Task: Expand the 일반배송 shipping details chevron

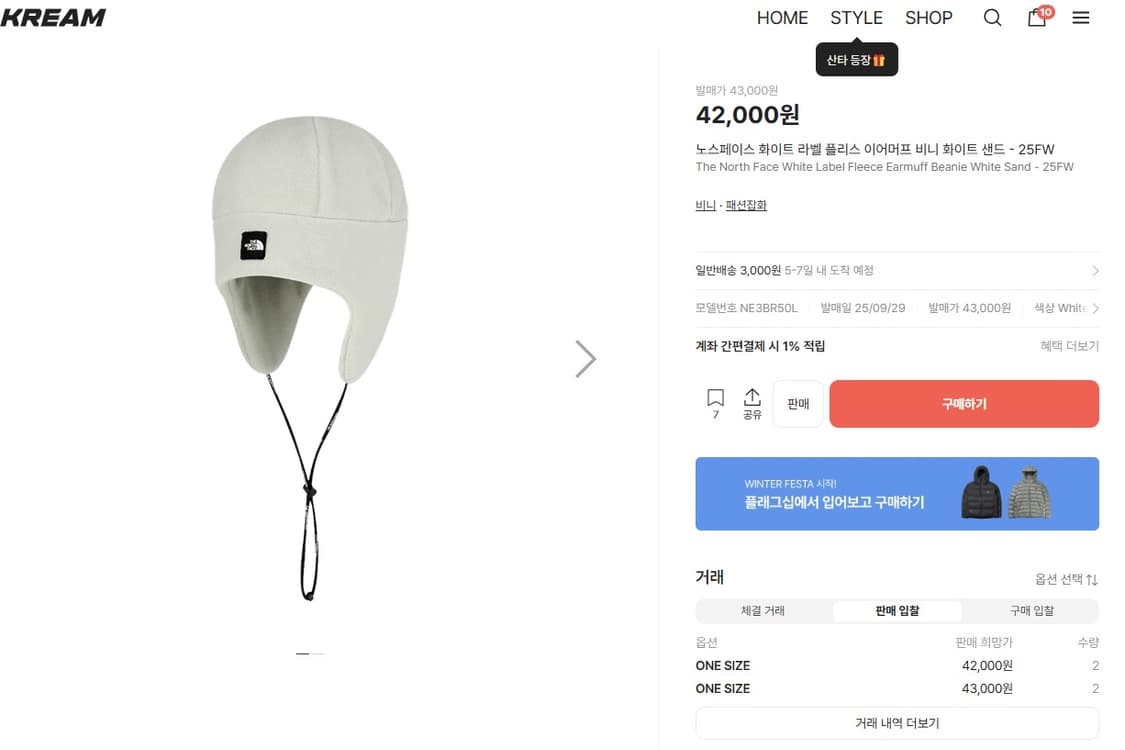Action: point(1096,270)
